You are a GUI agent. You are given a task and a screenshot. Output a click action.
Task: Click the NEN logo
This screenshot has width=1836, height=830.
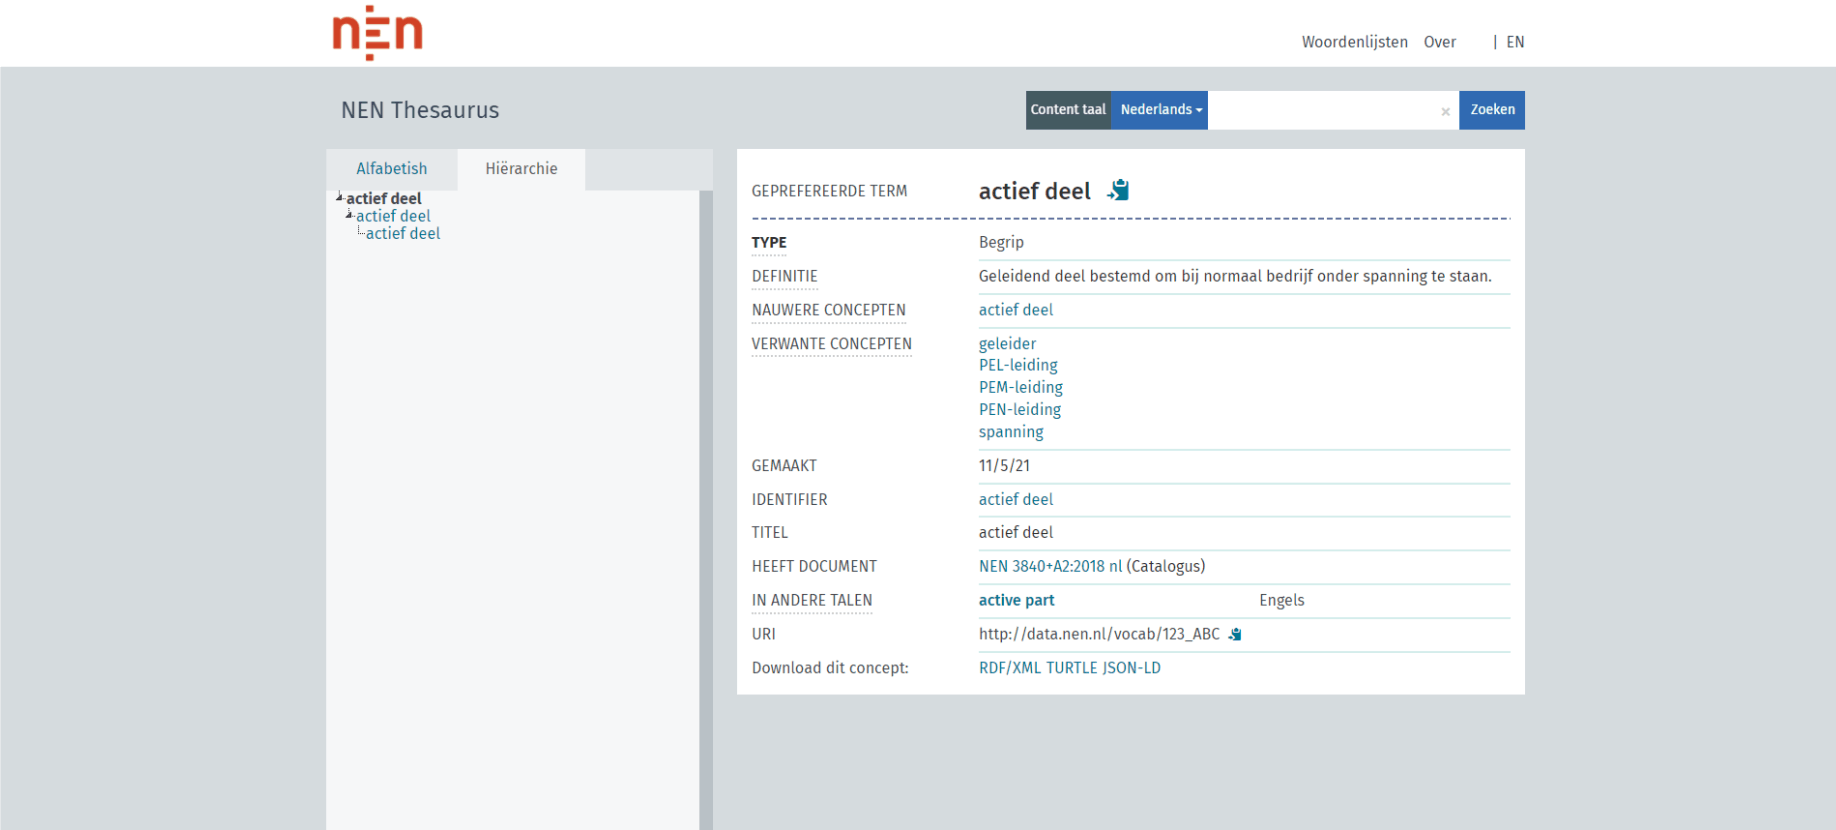tap(377, 33)
